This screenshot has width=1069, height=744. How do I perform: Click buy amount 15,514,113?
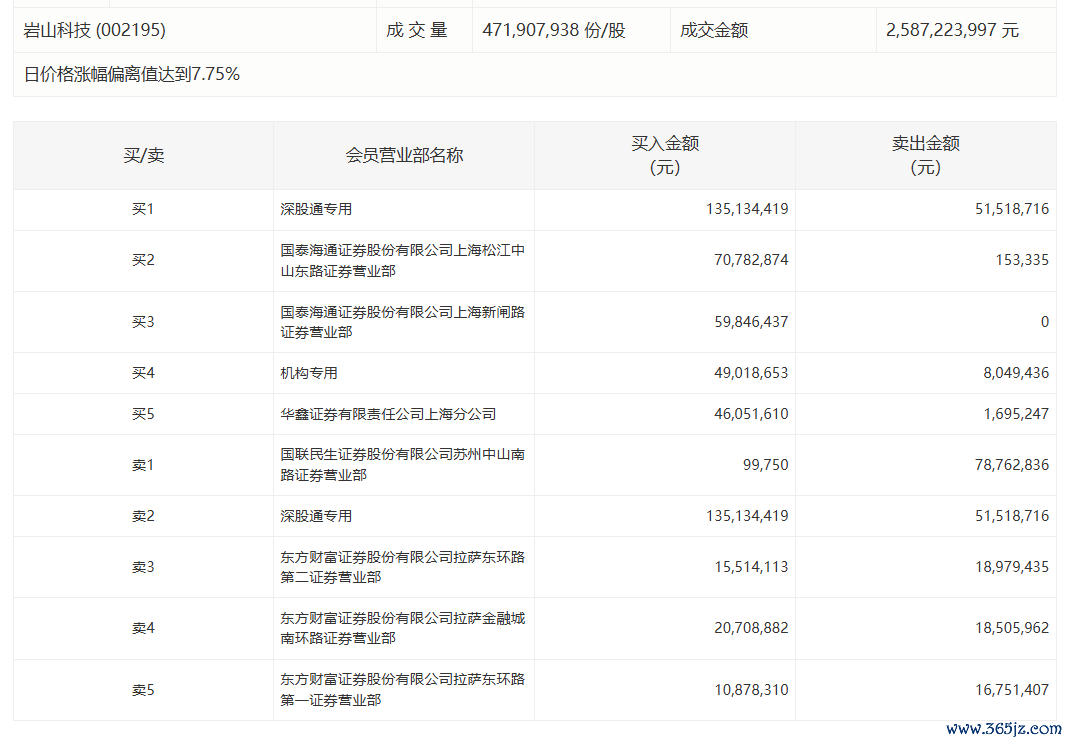751,567
